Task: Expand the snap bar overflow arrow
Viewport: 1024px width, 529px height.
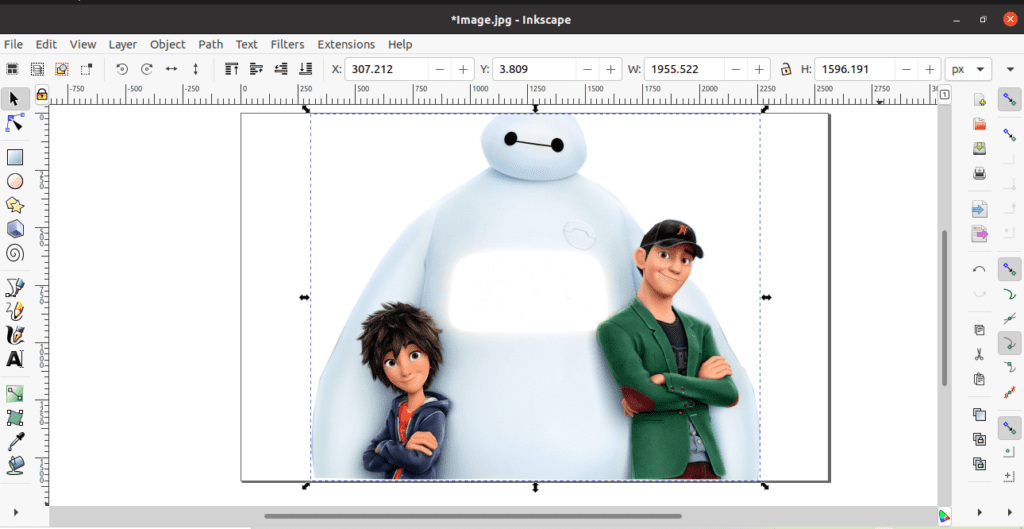Action: pyautogui.click(x=1010, y=512)
